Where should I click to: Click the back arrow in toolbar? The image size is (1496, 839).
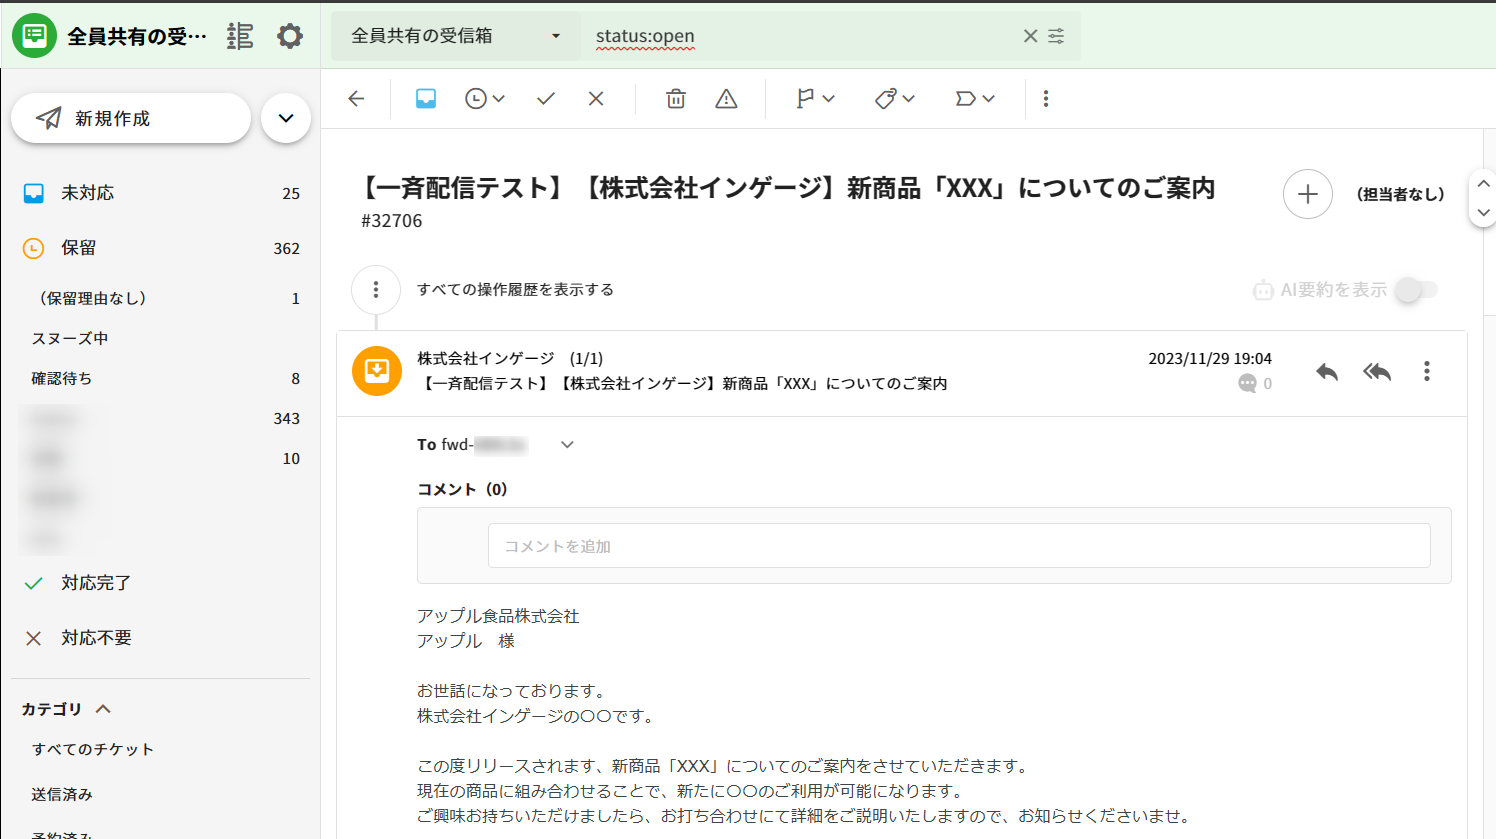356,99
